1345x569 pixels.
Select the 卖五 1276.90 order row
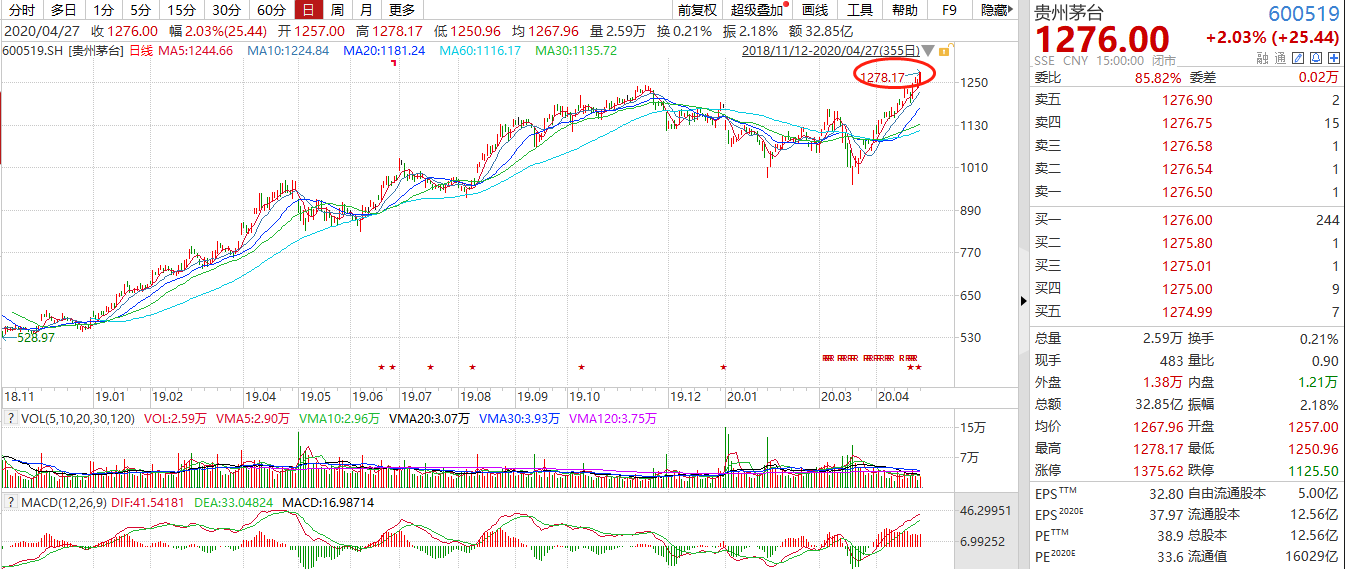coord(1186,100)
